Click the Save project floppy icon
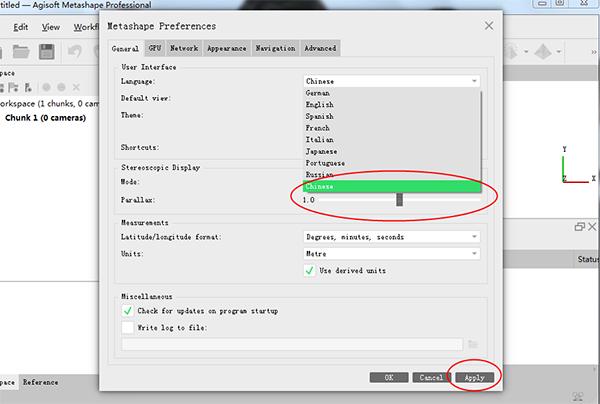The height and width of the screenshot is (404, 600). [47, 51]
